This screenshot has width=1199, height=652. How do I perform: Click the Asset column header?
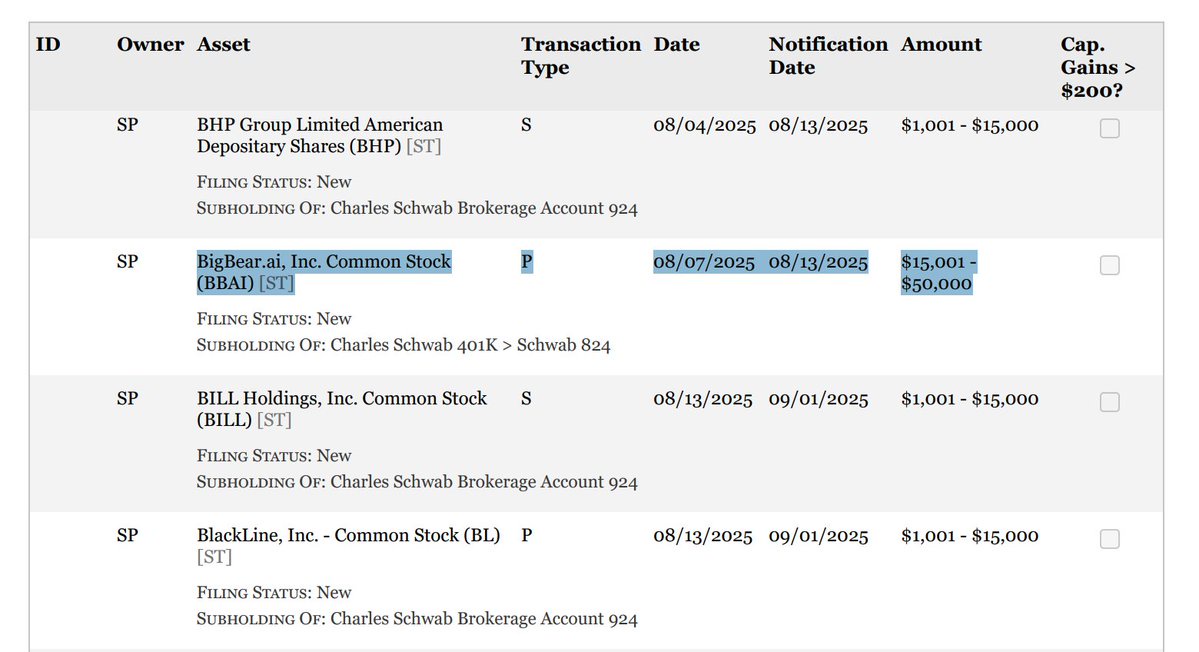tap(224, 45)
